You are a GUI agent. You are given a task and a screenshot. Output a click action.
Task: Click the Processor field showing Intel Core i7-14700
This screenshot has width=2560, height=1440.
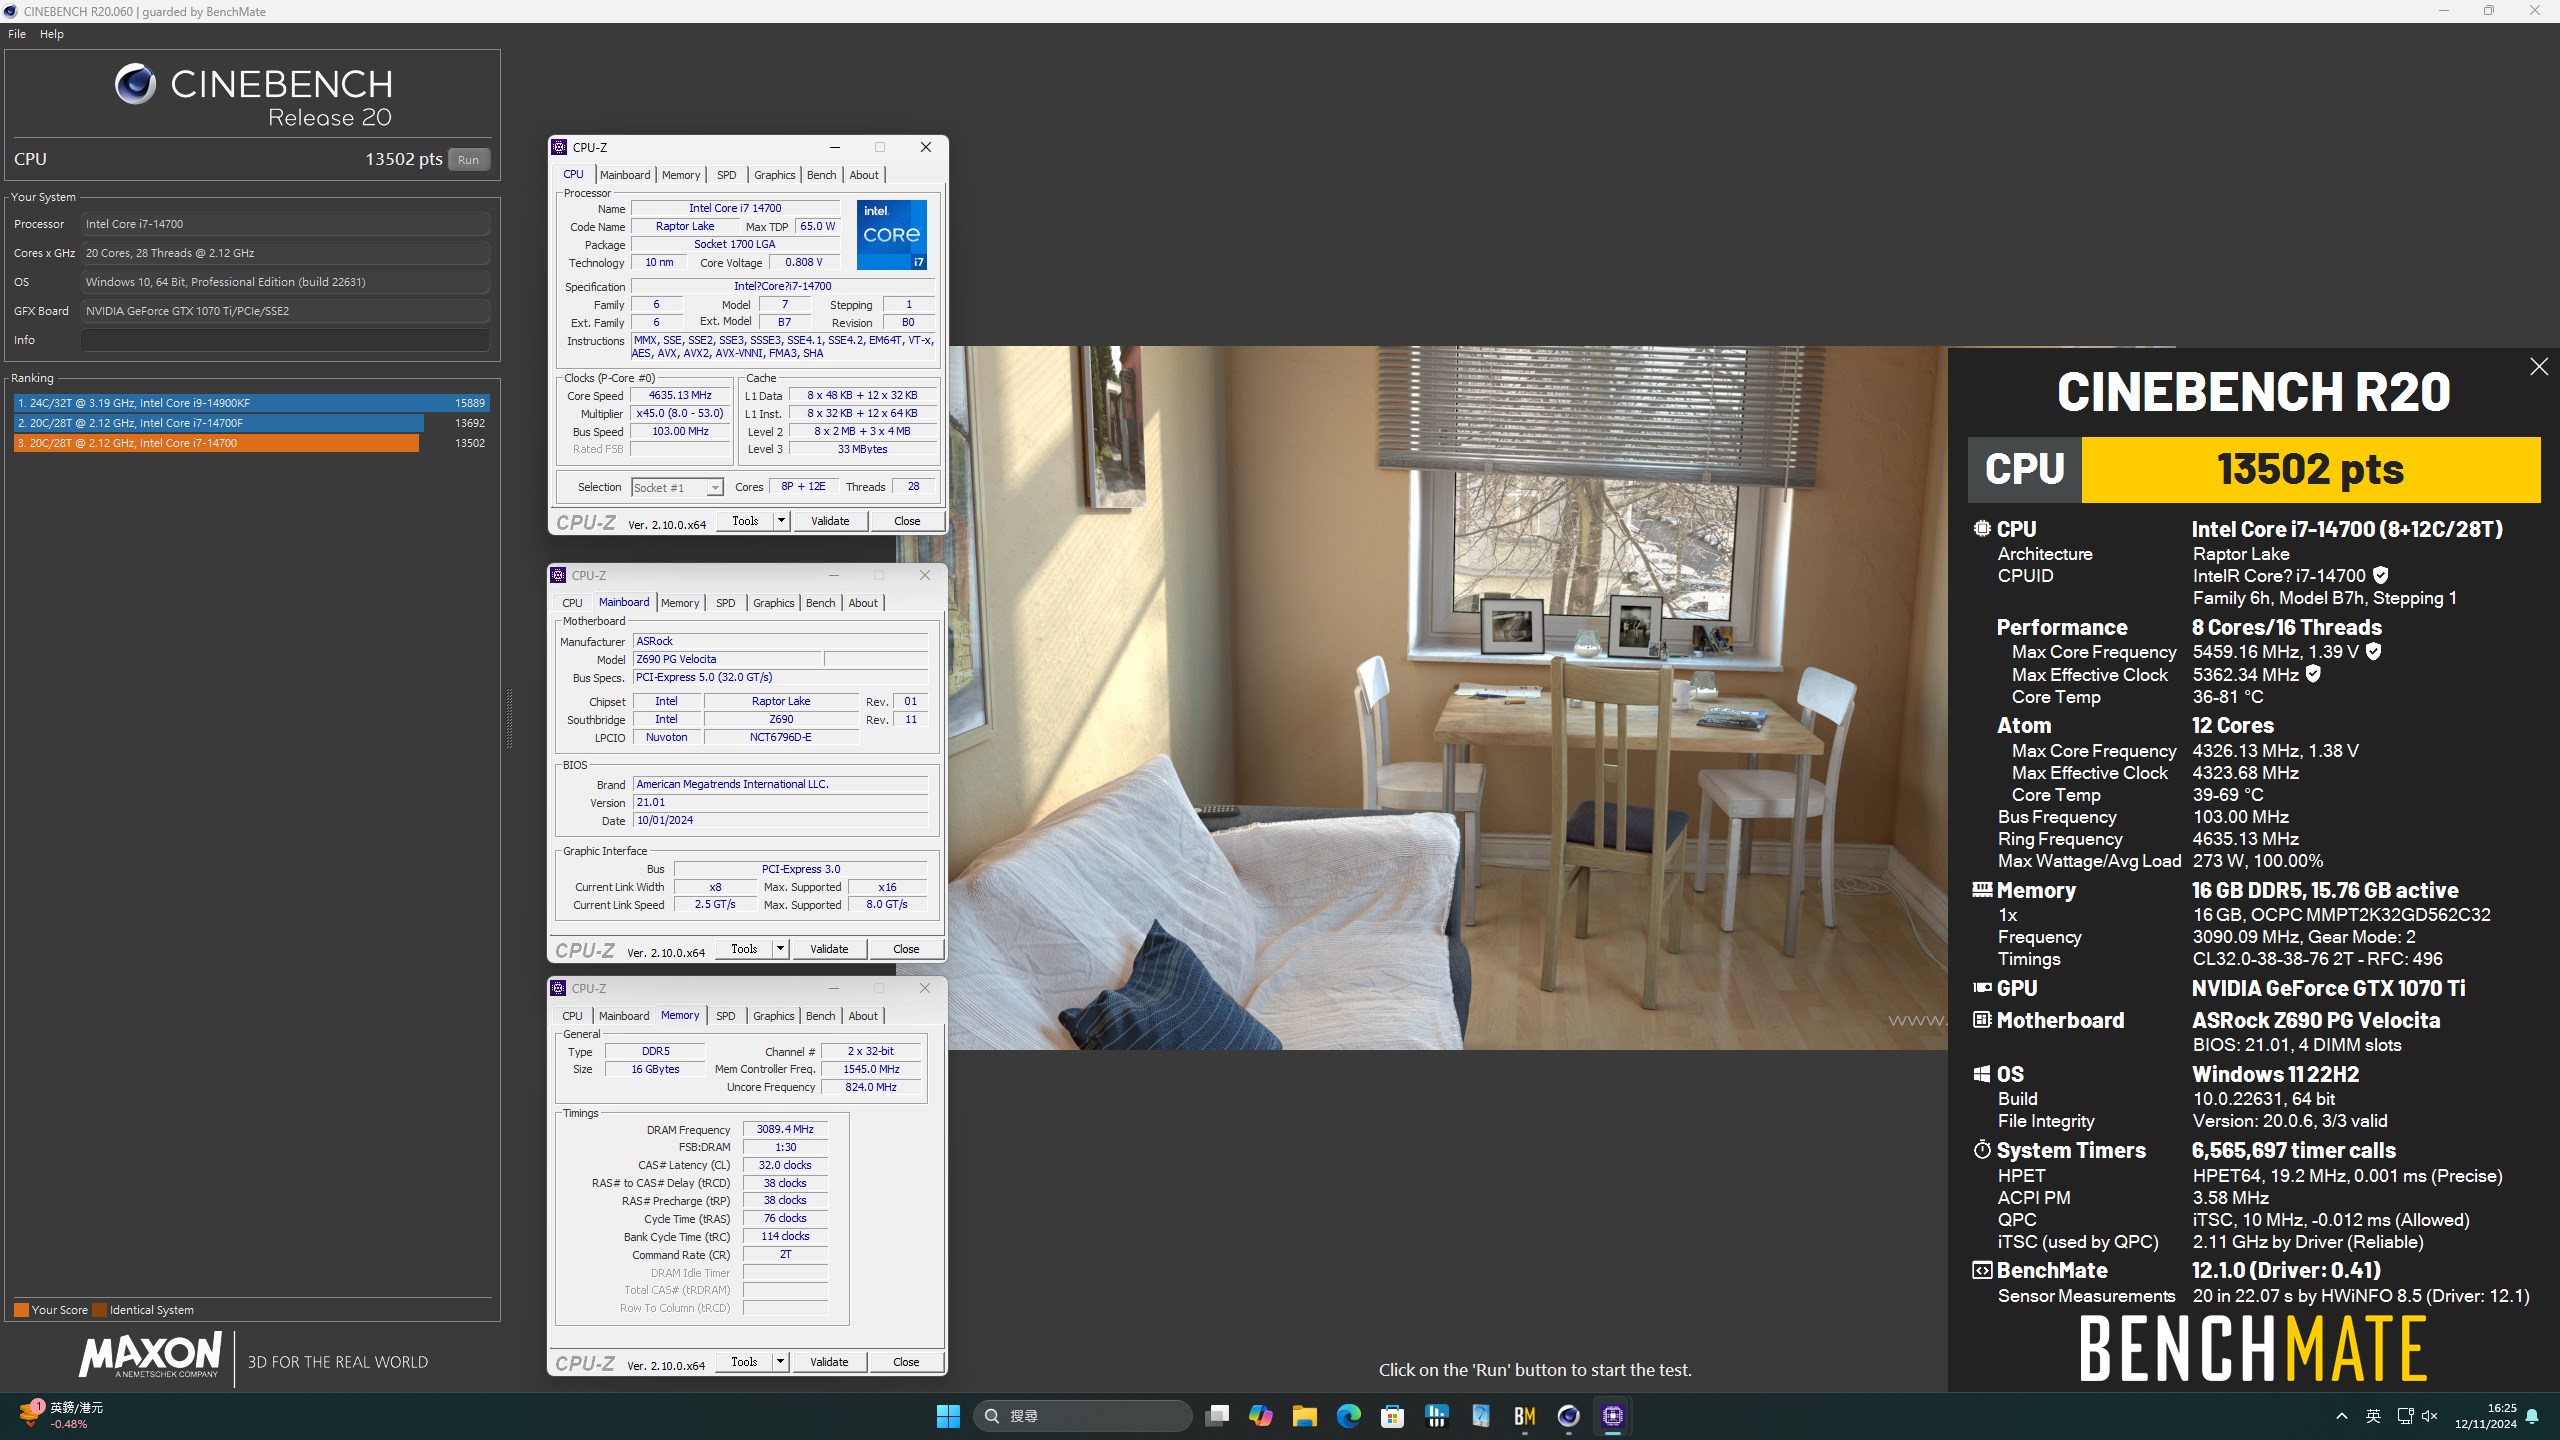(x=285, y=224)
